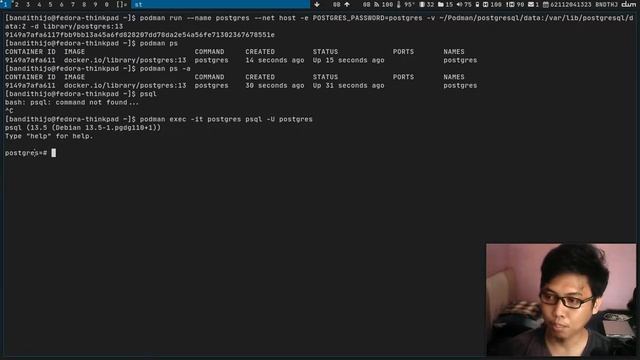The width and height of the screenshot is (640, 360).
Task: Click the '30 seconds ago' created cell
Action: pyautogui.click(x=275, y=85)
